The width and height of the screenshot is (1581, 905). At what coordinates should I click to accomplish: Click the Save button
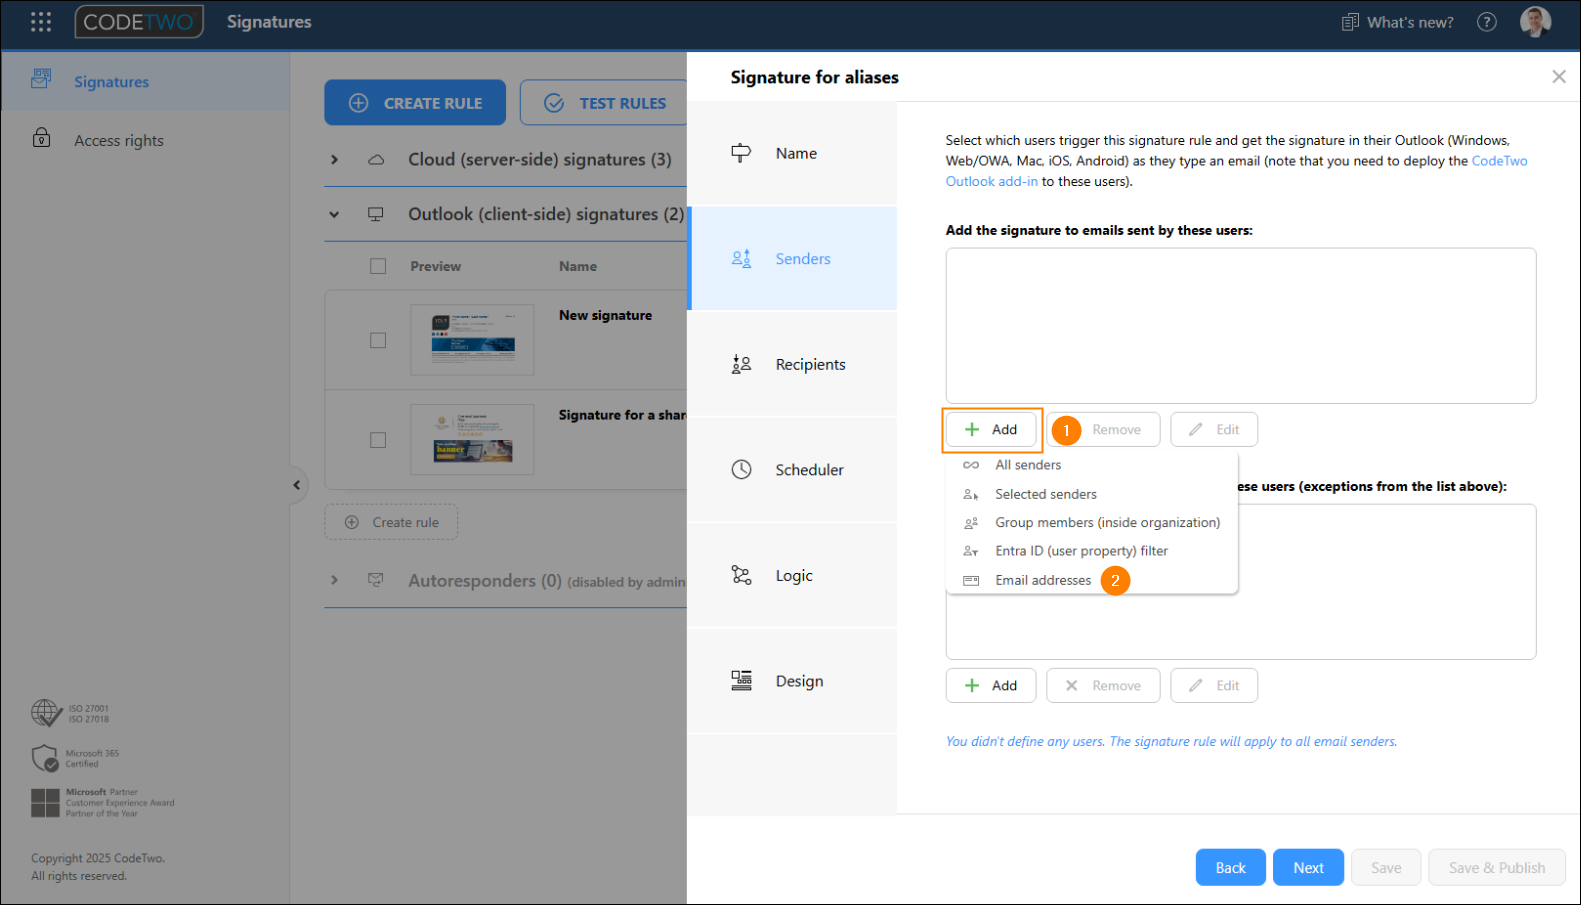(1386, 868)
